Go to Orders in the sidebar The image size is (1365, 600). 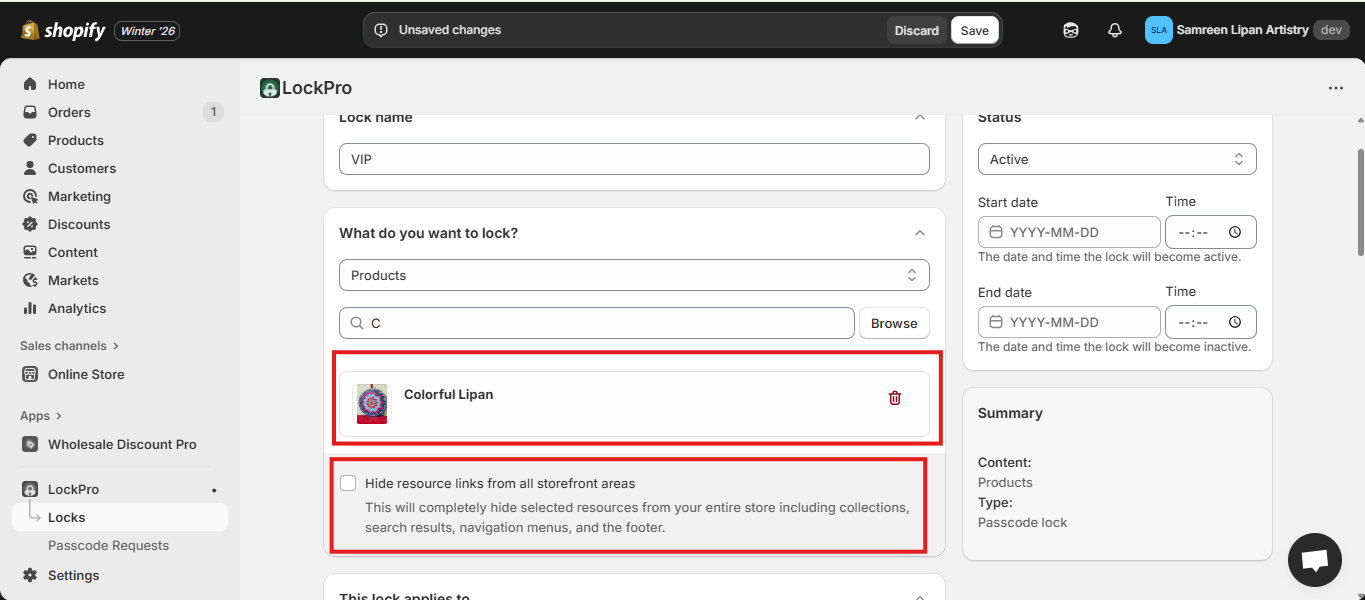click(x=69, y=112)
